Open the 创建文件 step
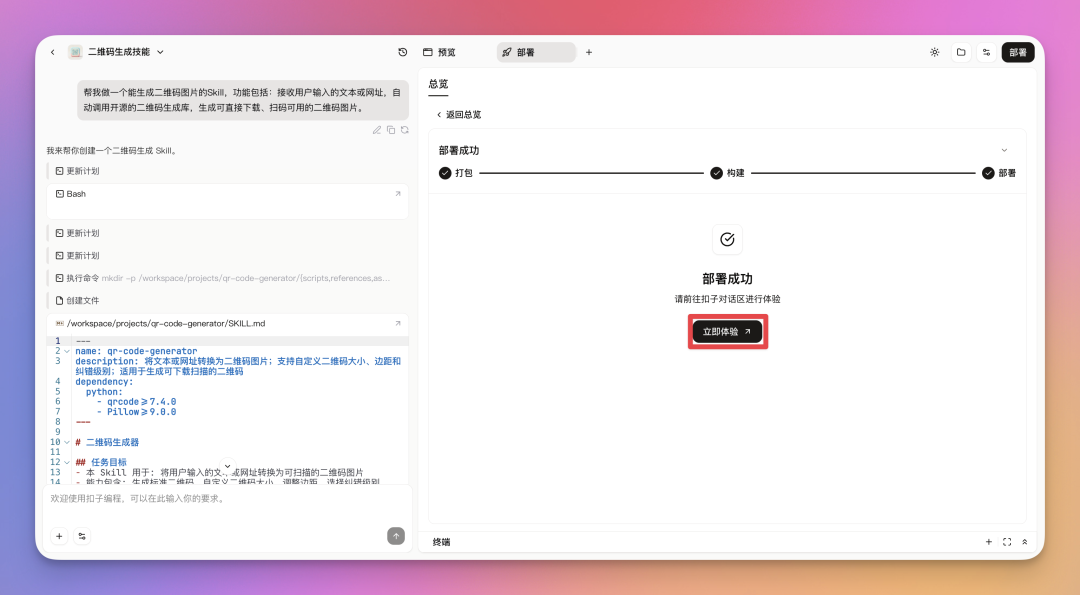Viewport: 1080px width, 595px height. click(77, 301)
